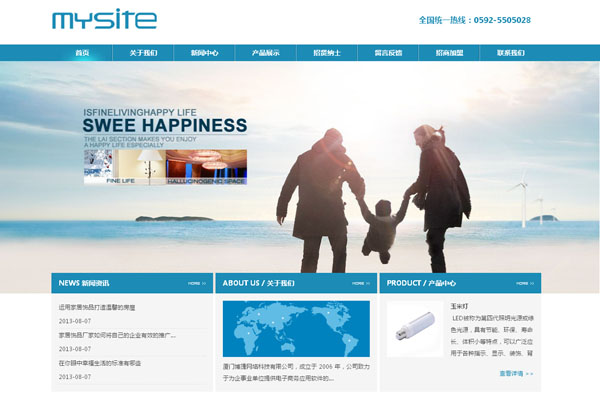Open the second news article link
Image resolution: width=600 pixels, height=400 pixels.
[x=116, y=335]
